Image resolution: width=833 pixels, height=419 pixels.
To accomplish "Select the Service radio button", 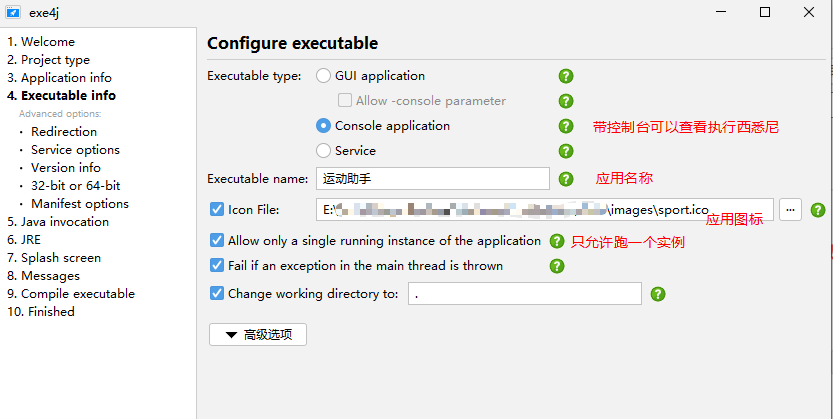I will pos(324,151).
